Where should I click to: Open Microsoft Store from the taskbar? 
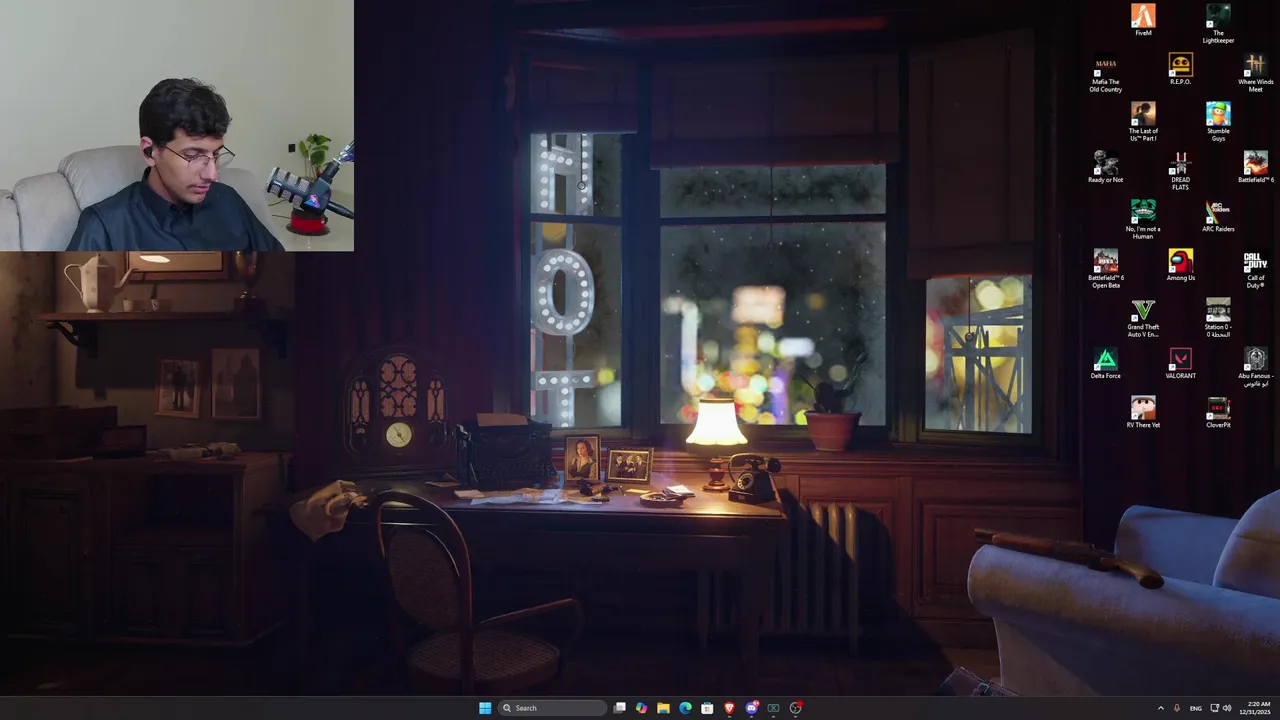707,708
